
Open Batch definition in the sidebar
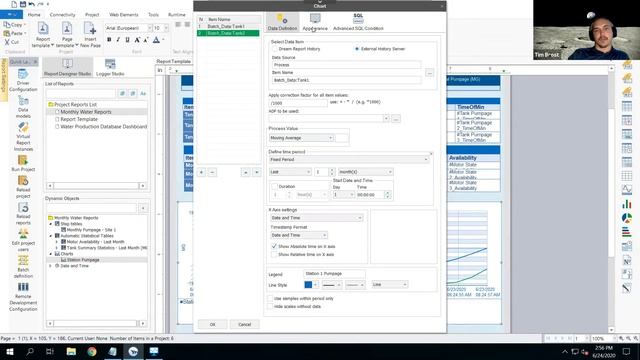[x=23, y=267]
